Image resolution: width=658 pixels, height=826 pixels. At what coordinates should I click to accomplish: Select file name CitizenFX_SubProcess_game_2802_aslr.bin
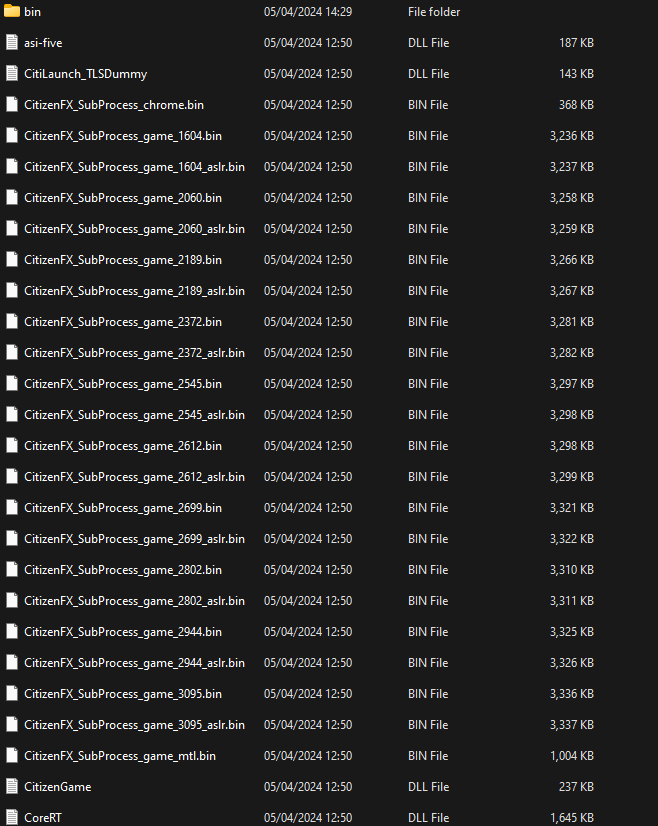(x=134, y=601)
